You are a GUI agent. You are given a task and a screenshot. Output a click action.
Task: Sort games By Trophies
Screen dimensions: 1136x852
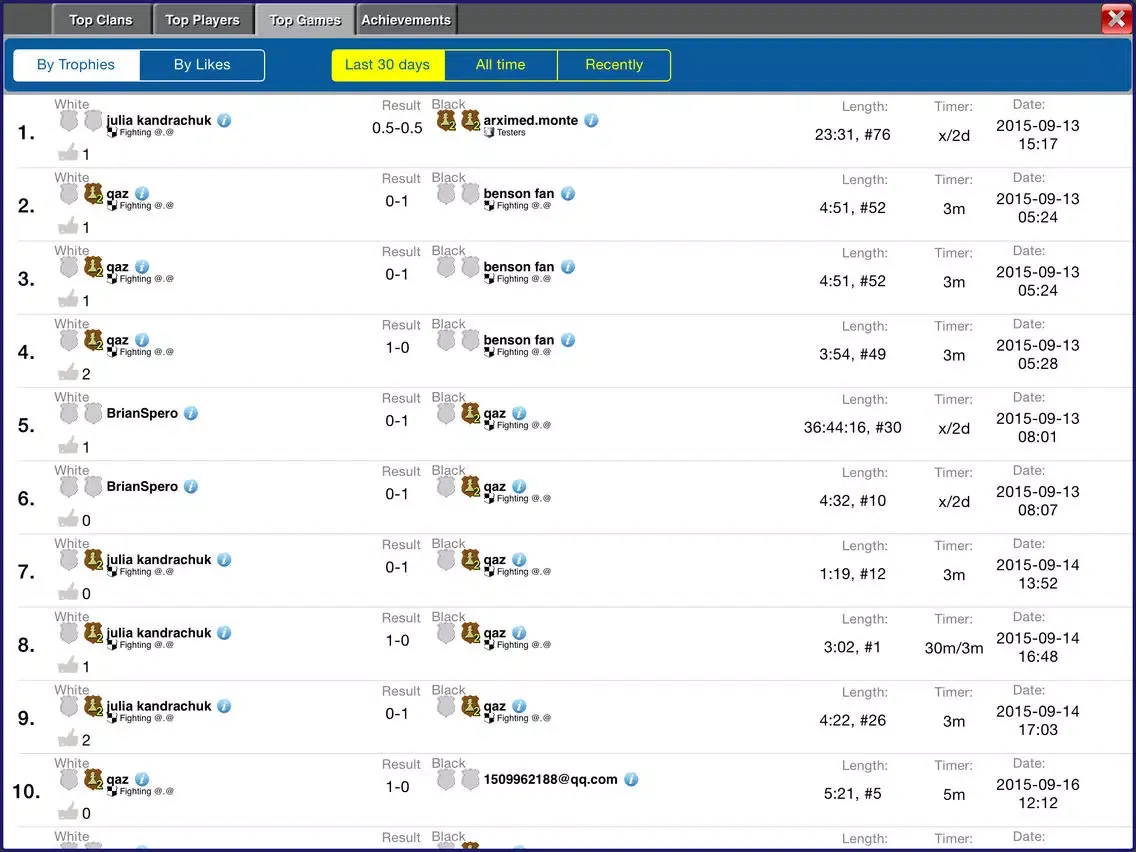point(76,64)
